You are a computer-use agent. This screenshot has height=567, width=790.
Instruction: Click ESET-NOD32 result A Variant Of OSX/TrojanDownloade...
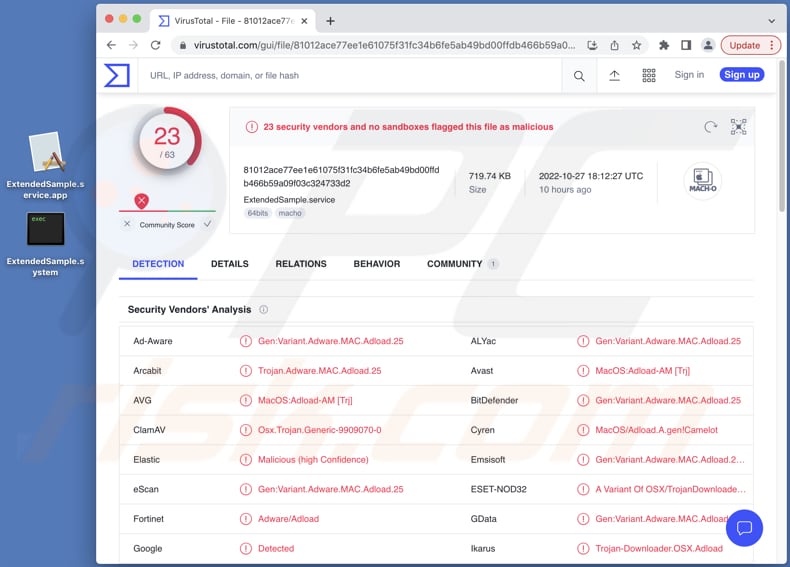pos(671,489)
